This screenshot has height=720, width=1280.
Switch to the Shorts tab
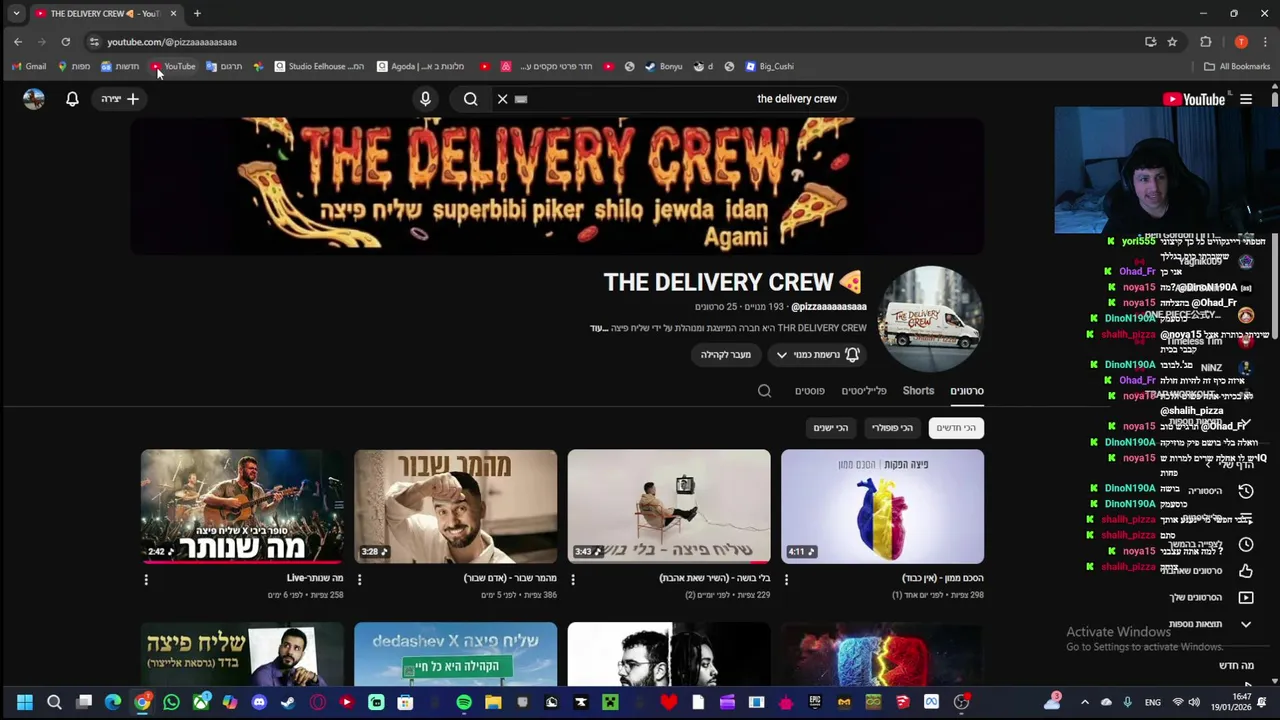pyautogui.click(x=918, y=391)
